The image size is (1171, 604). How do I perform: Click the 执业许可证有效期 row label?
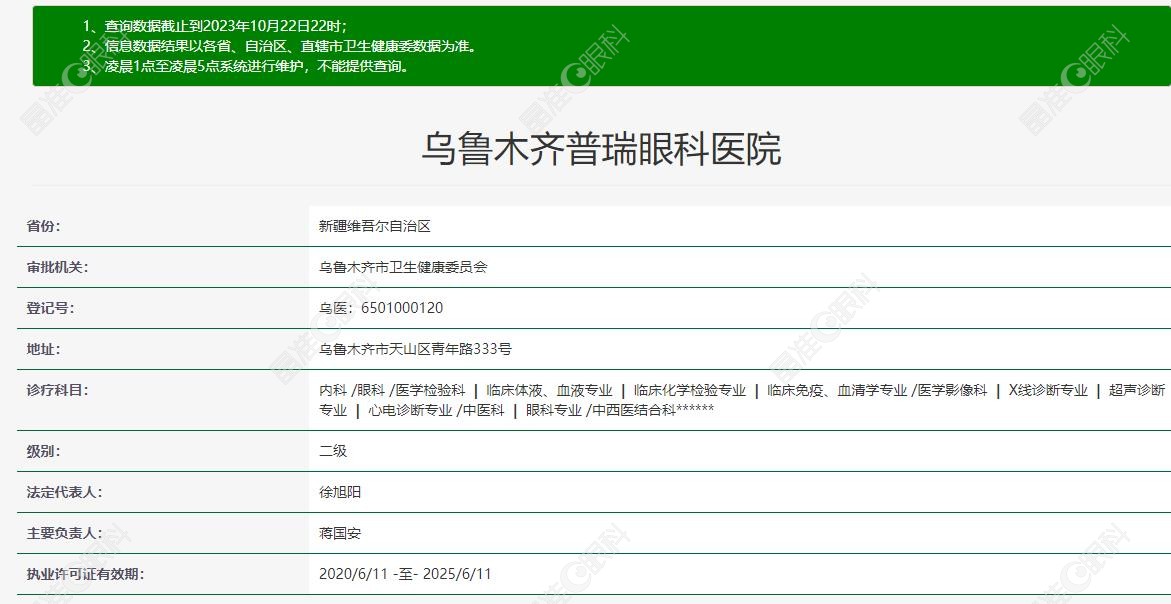(x=84, y=574)
